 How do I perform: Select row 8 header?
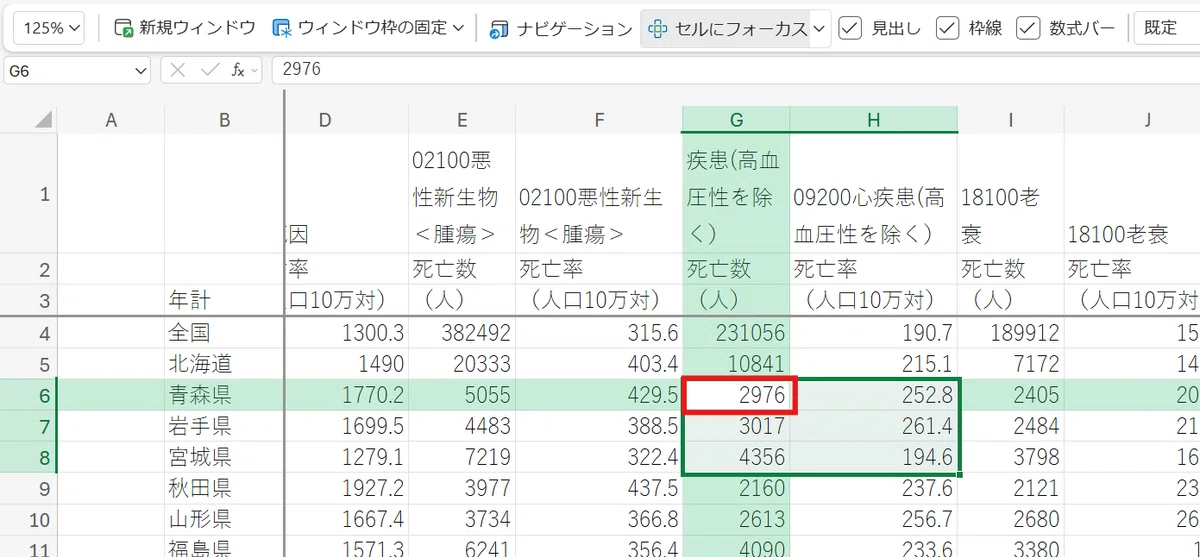28,459
